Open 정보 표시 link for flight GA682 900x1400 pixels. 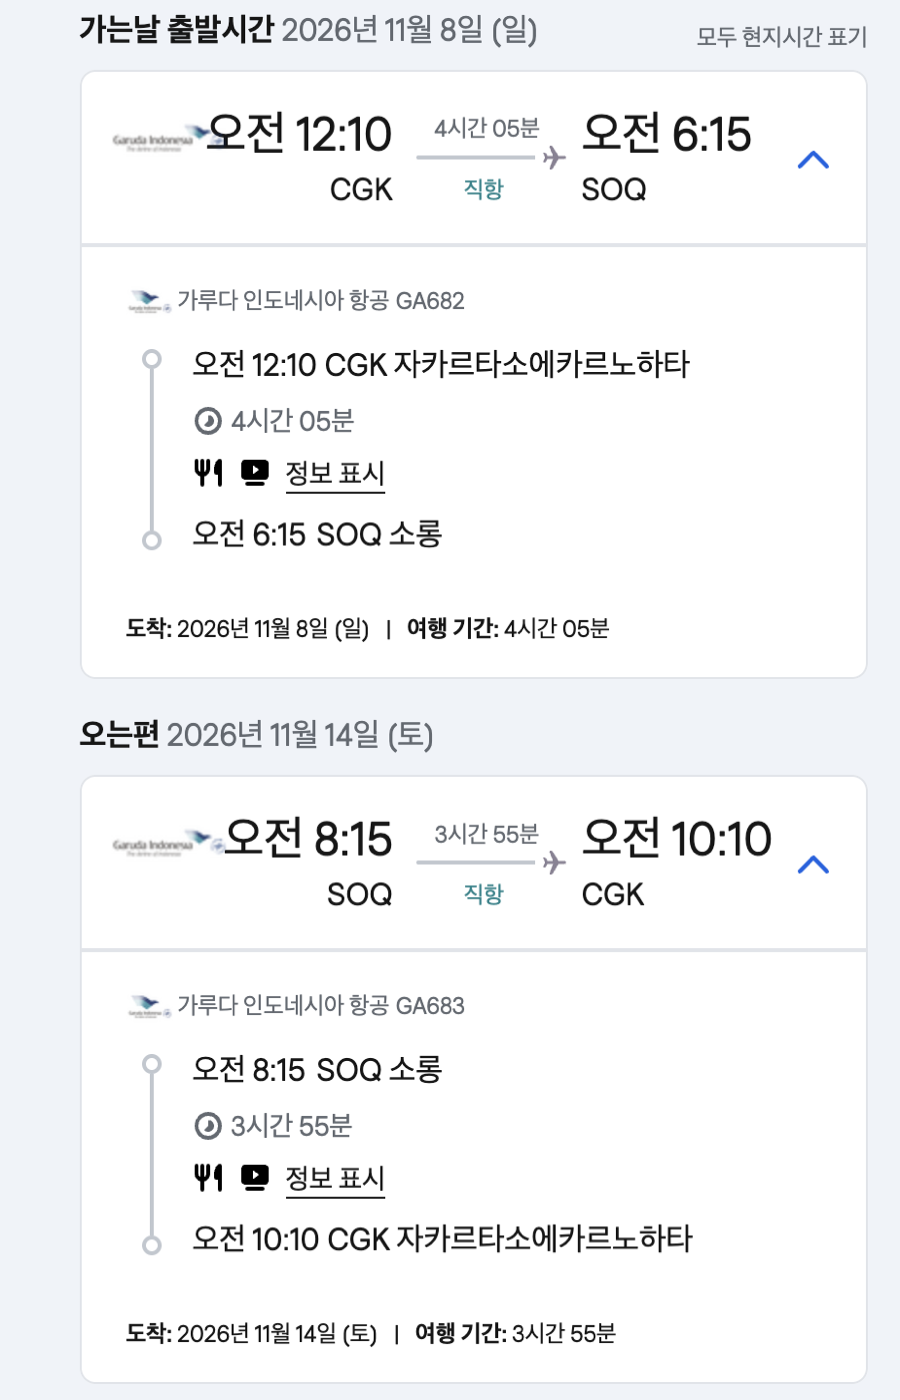point(335,473)
